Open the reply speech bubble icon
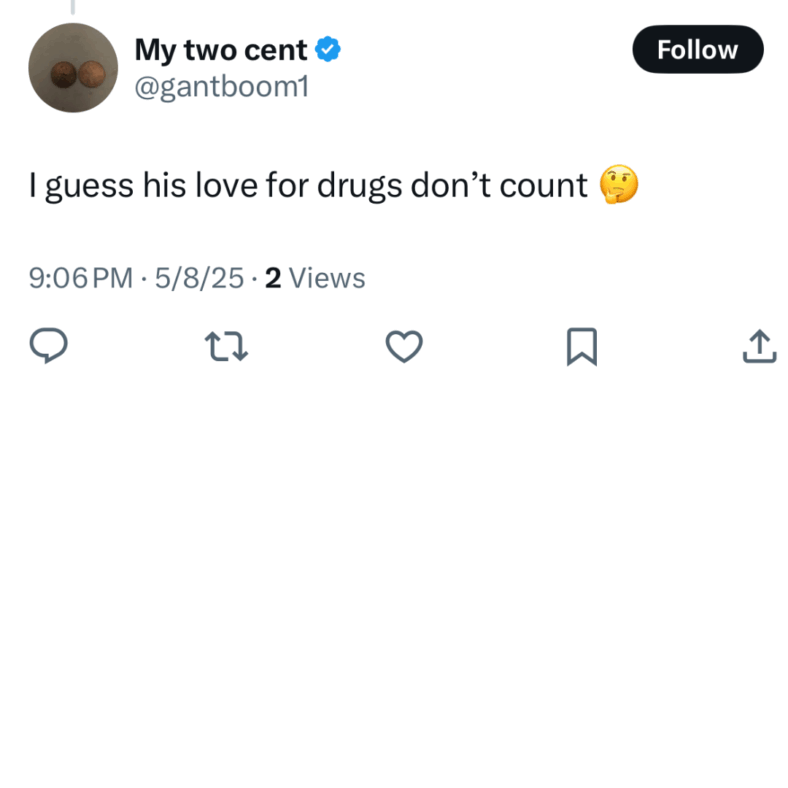Image resolution: width=788 pixels, height=788 pixels. click(48, 346)
